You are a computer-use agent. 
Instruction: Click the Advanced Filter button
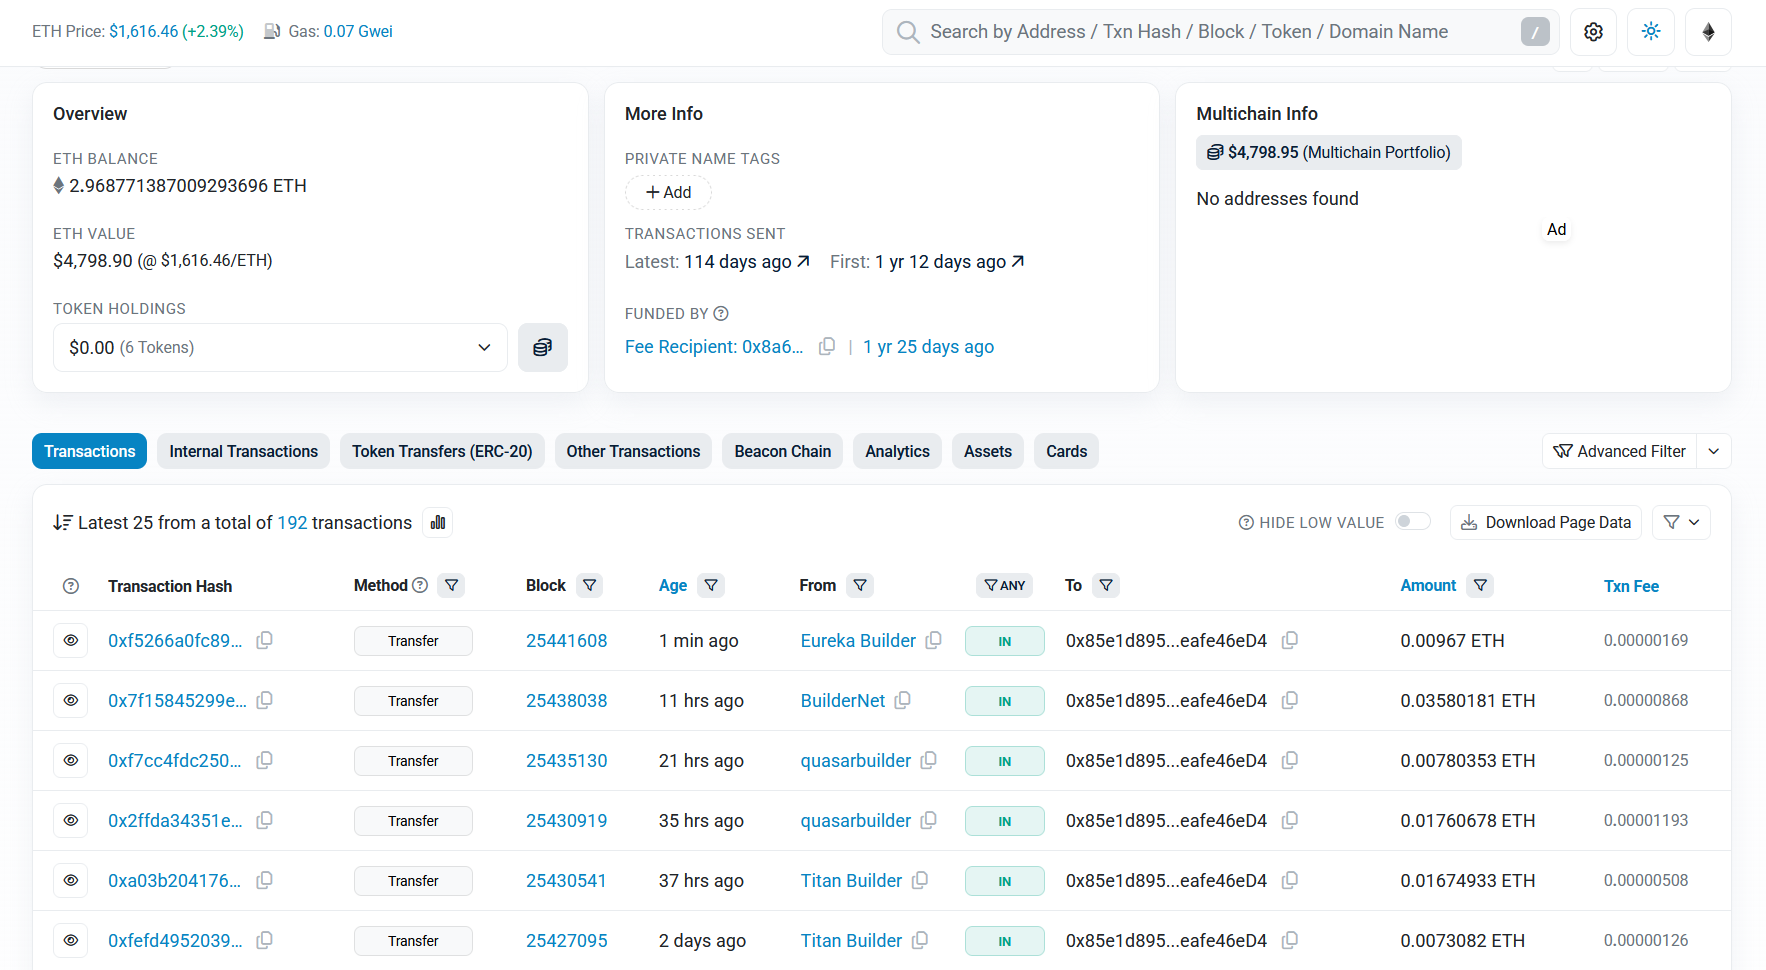1620,451
